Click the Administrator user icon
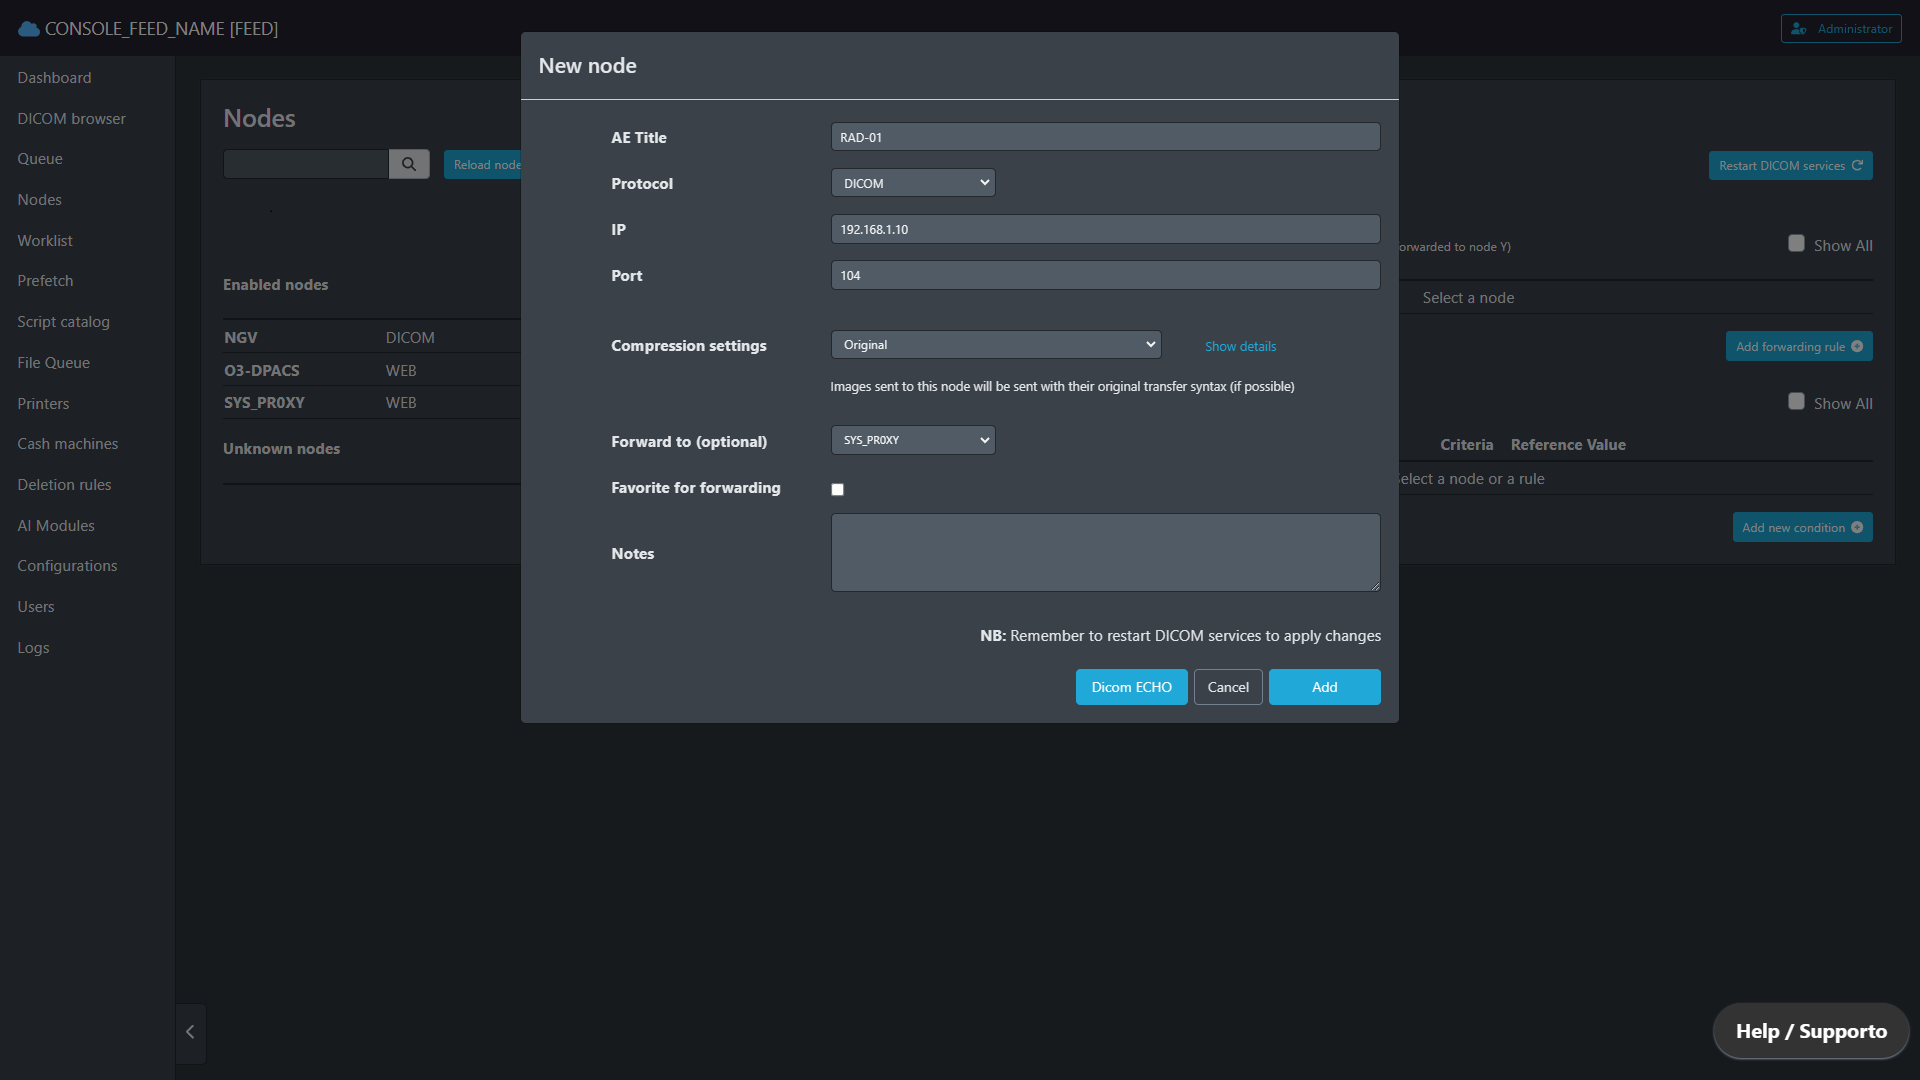This screenshot has height=1080, width=1920. [x=1799, y=29]
